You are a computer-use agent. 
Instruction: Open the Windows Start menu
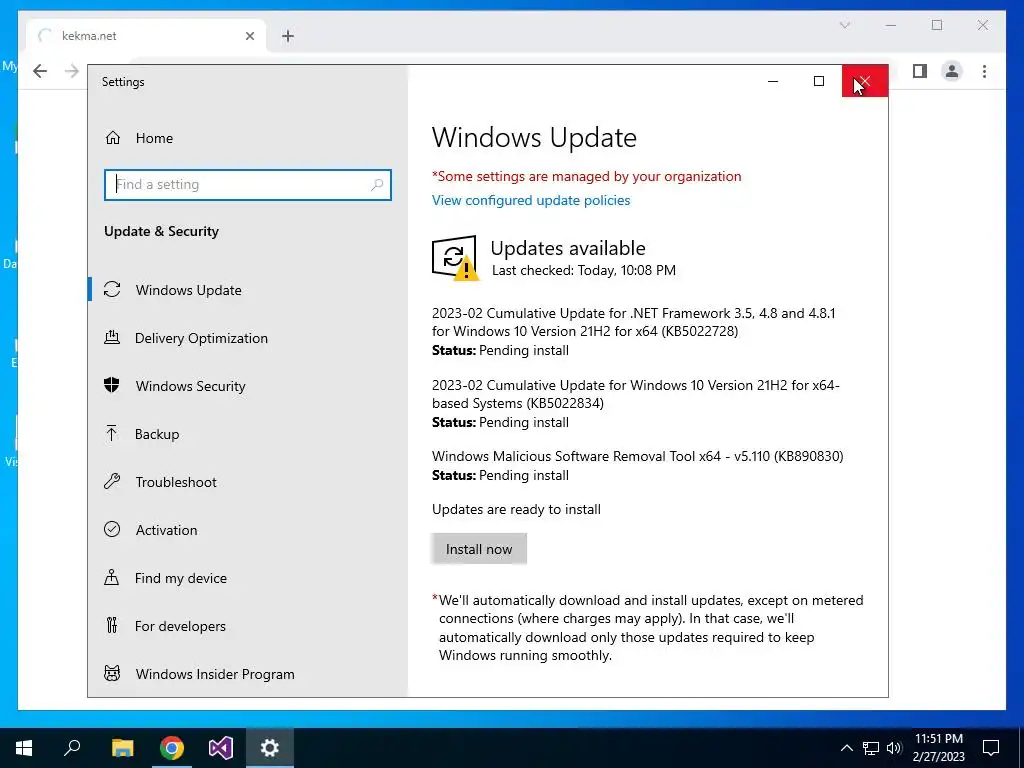pos(24,748)
